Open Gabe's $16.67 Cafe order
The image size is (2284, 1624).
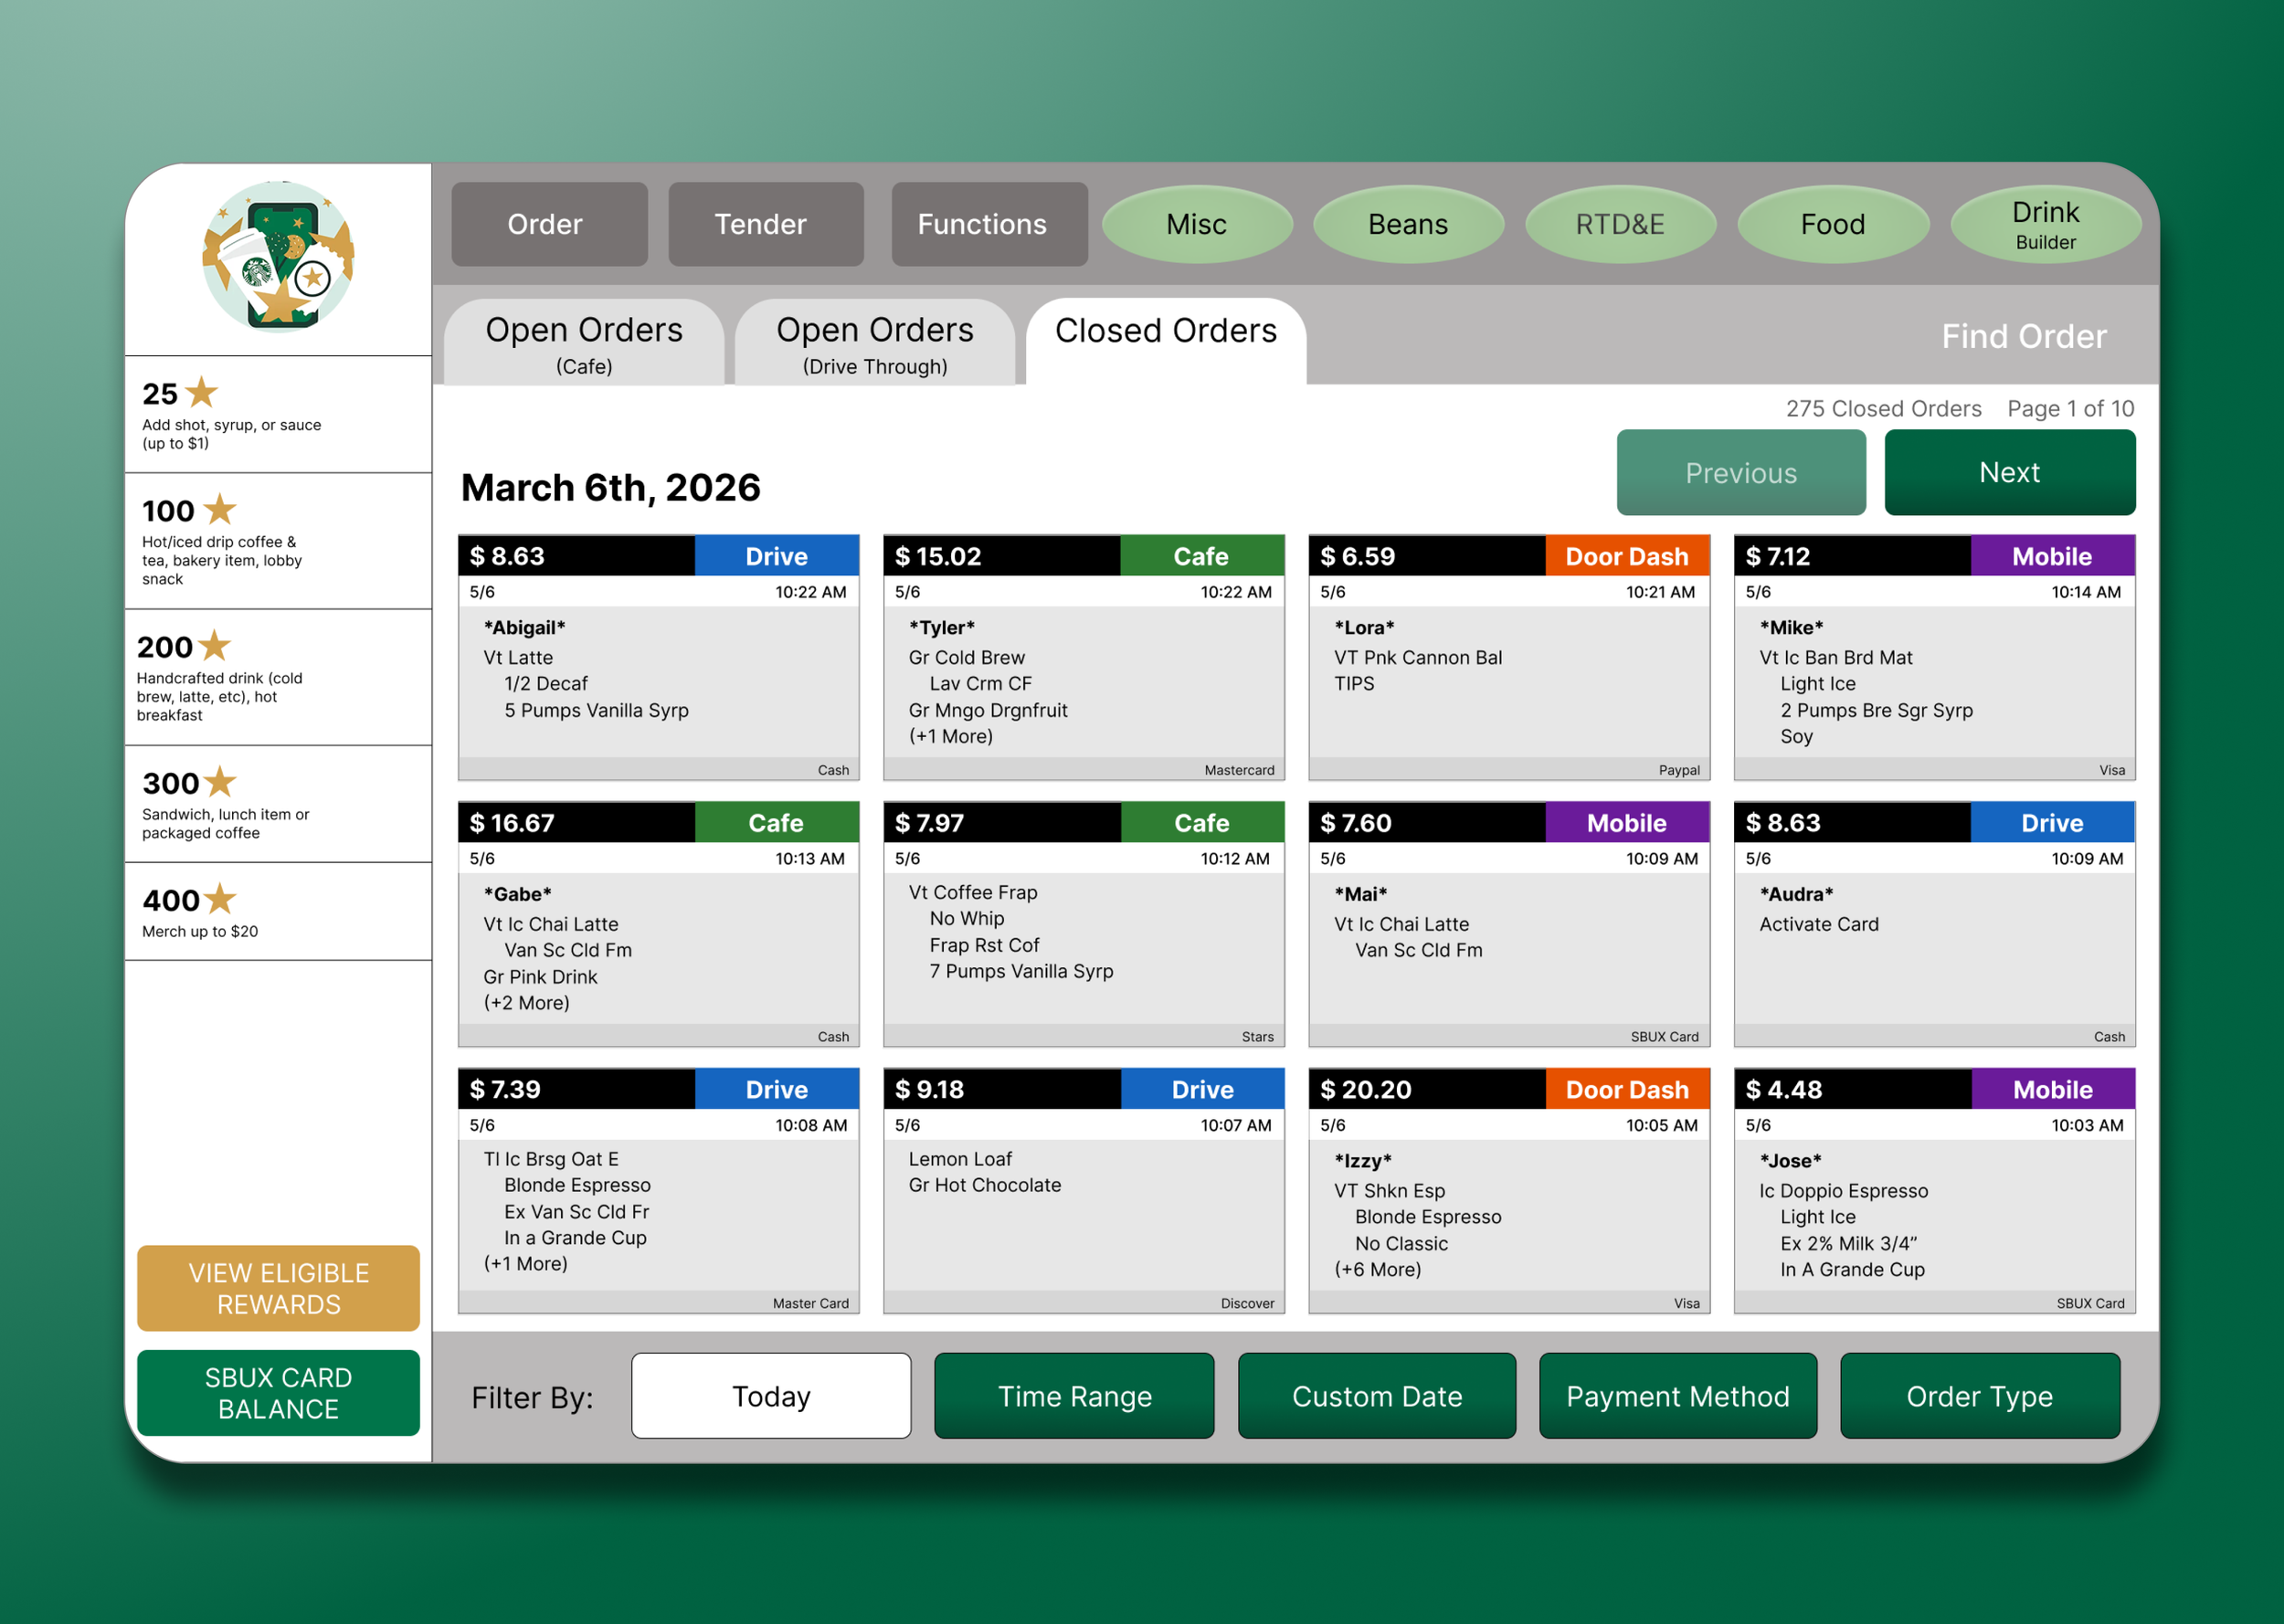[x=659, y=925]
